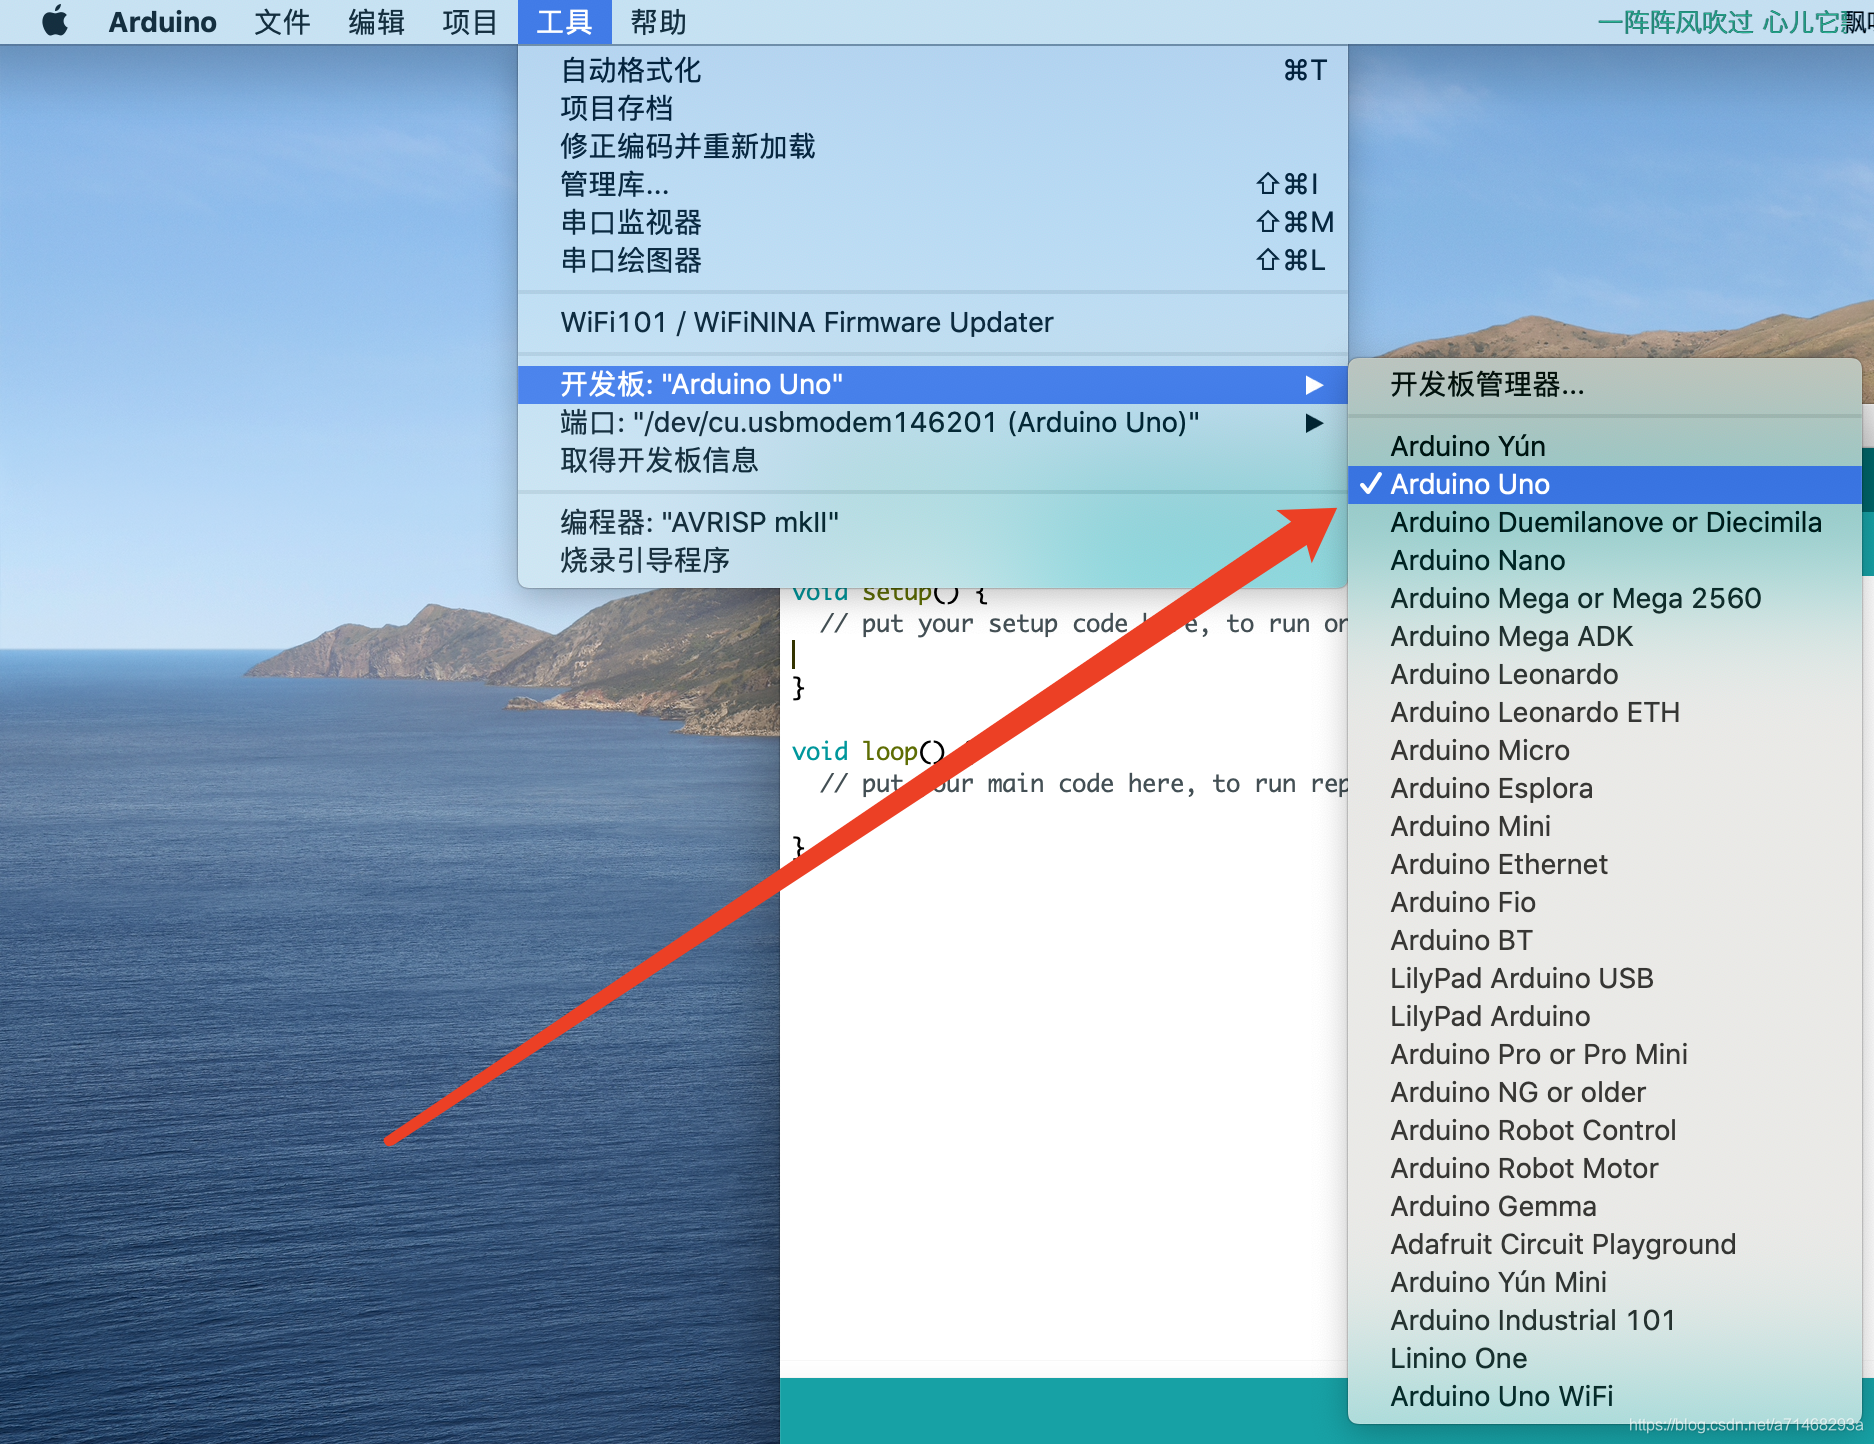Open the 文件 menu

[x=282, y=22]
